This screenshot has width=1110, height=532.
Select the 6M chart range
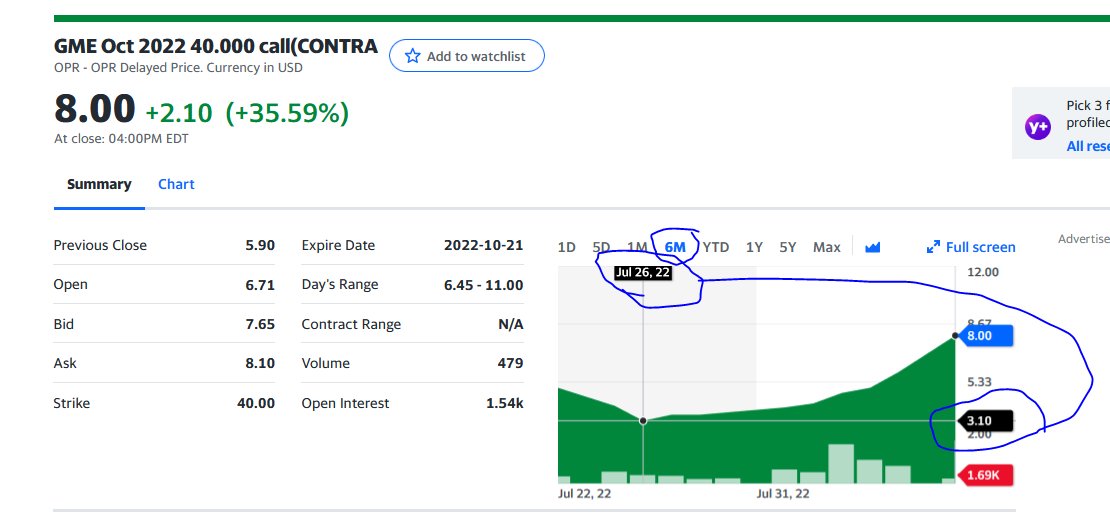coord(675,247)
